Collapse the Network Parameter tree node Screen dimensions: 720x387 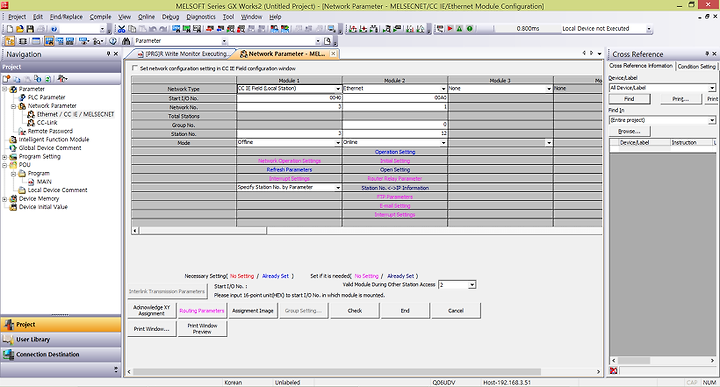(x=13, y=106)
